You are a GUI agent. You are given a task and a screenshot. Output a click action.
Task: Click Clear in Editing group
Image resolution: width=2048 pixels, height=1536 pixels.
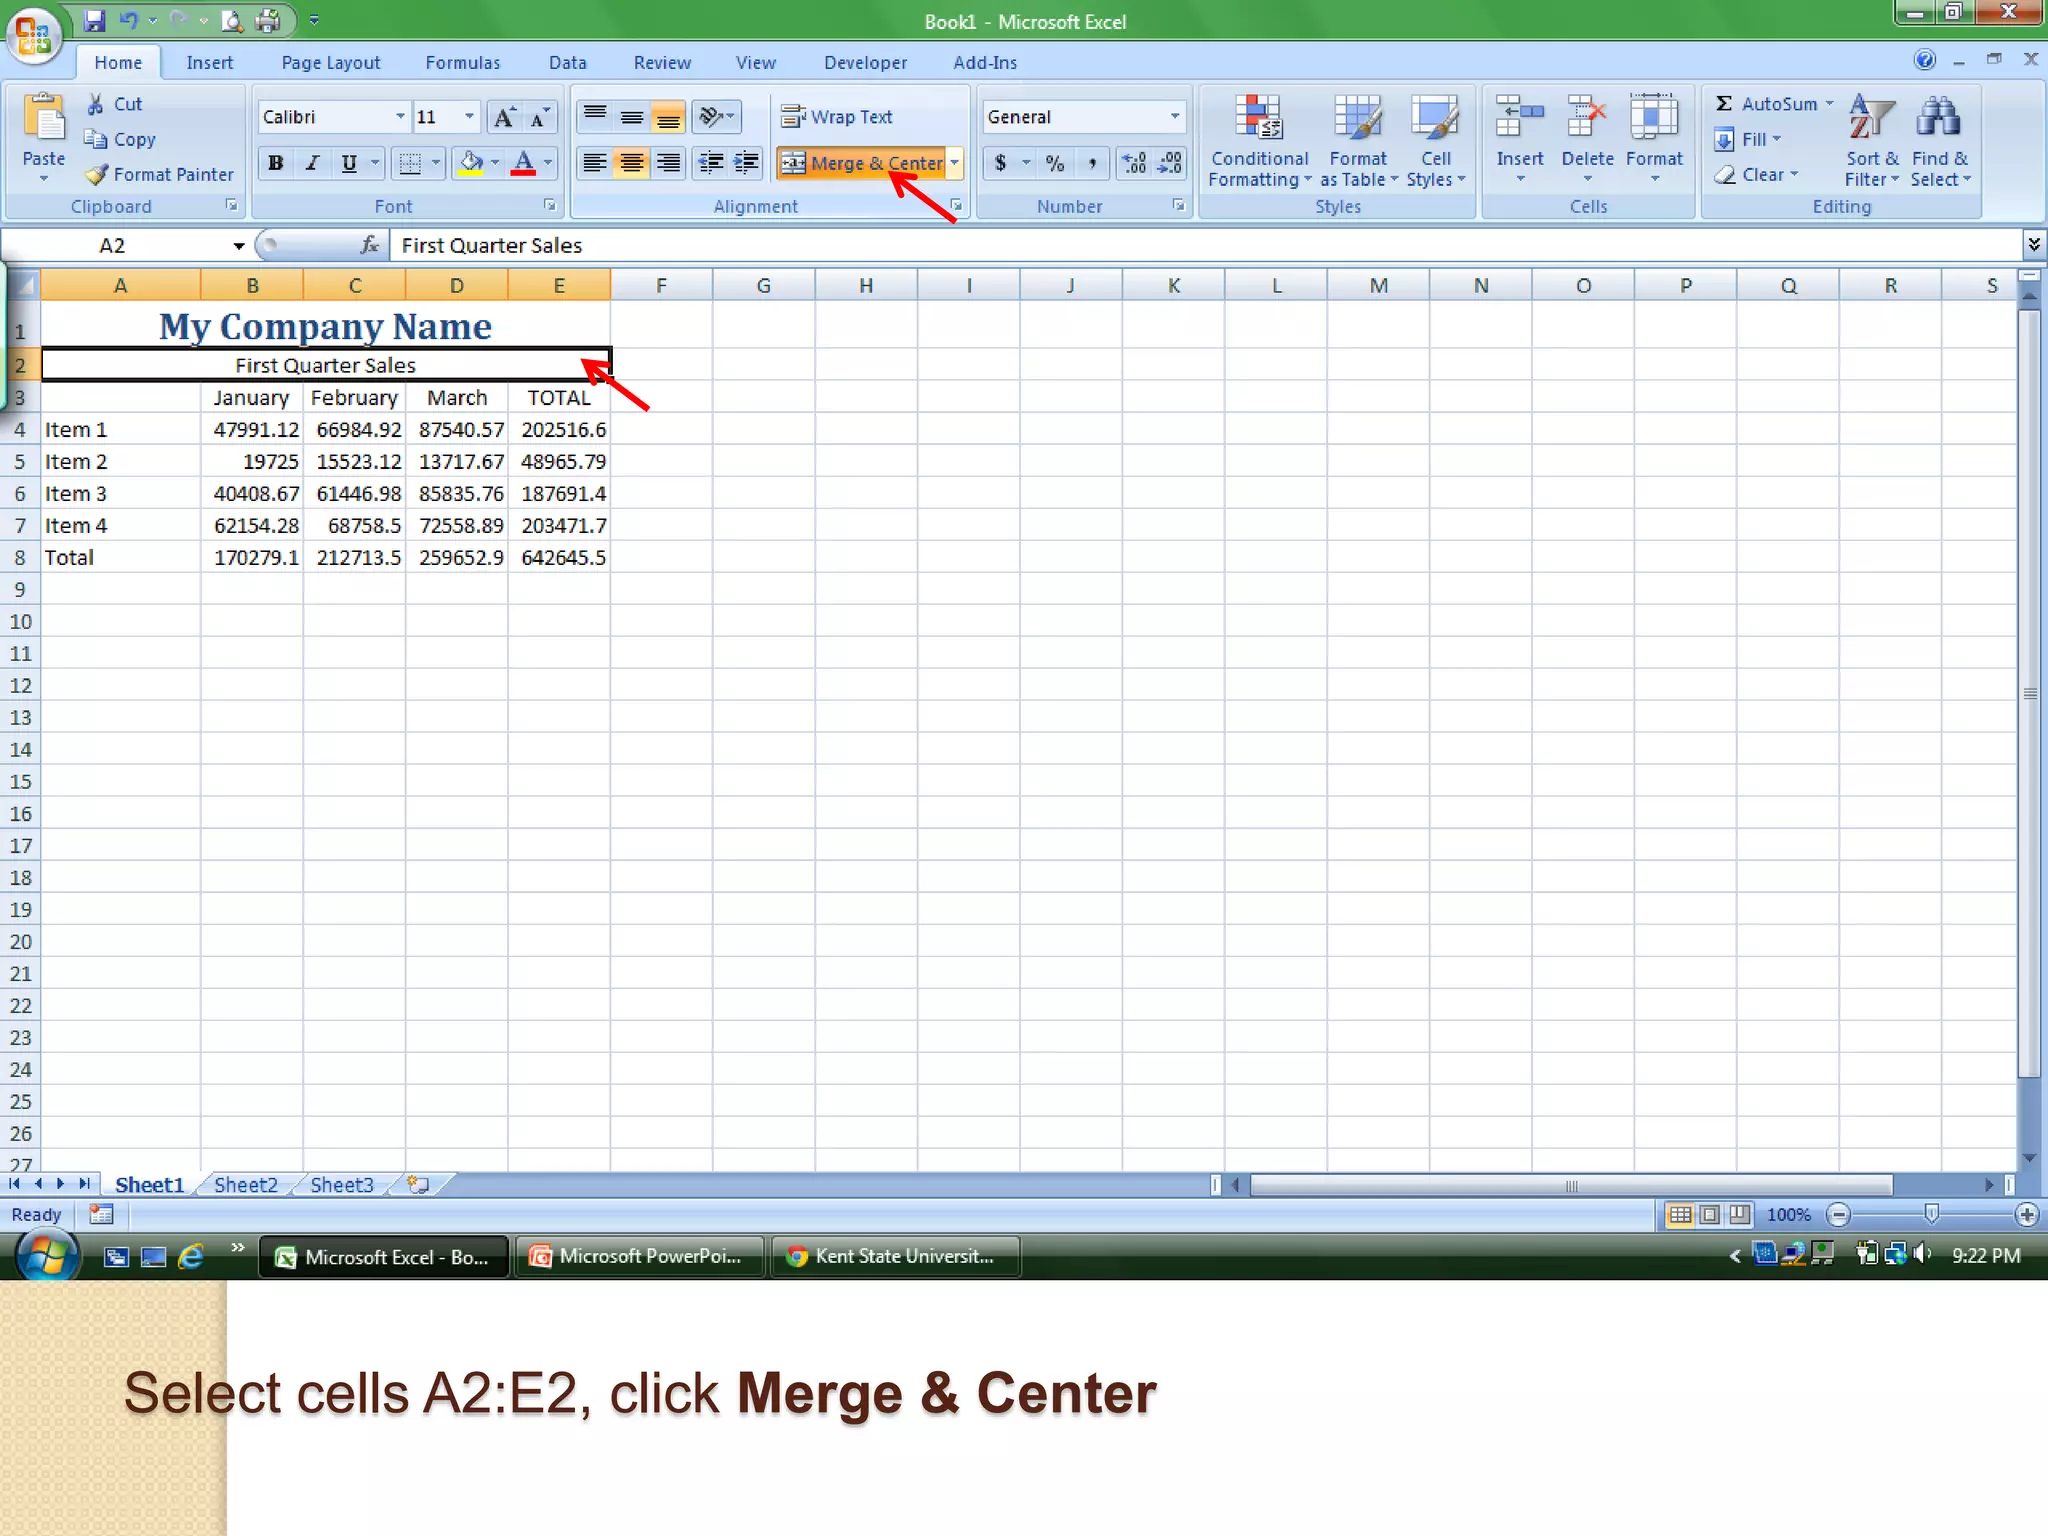pos(1755,174)
